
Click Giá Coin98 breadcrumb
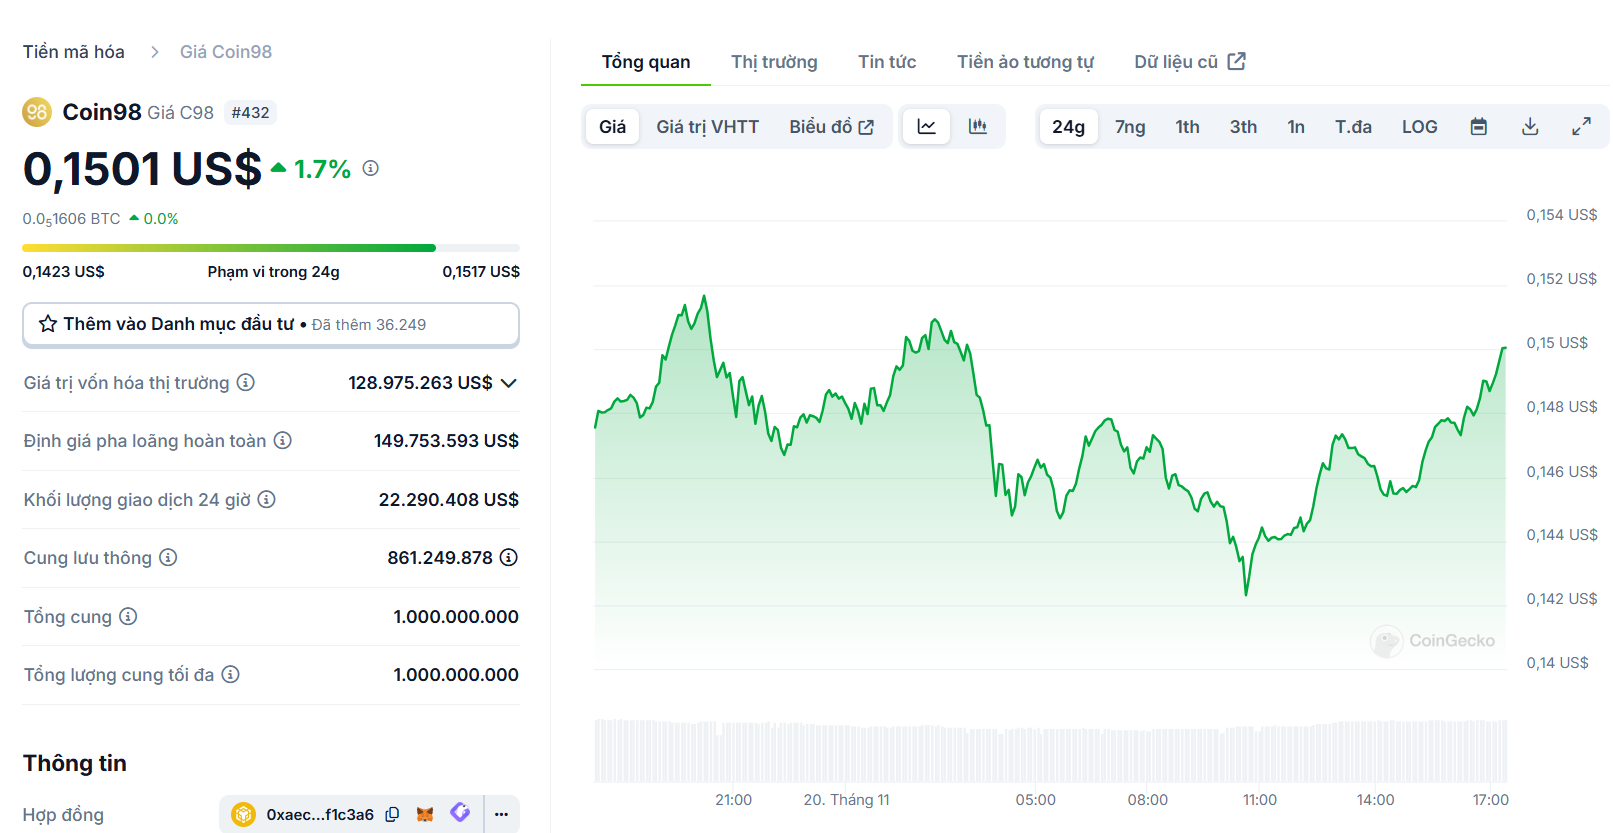[x=226, y=52]
